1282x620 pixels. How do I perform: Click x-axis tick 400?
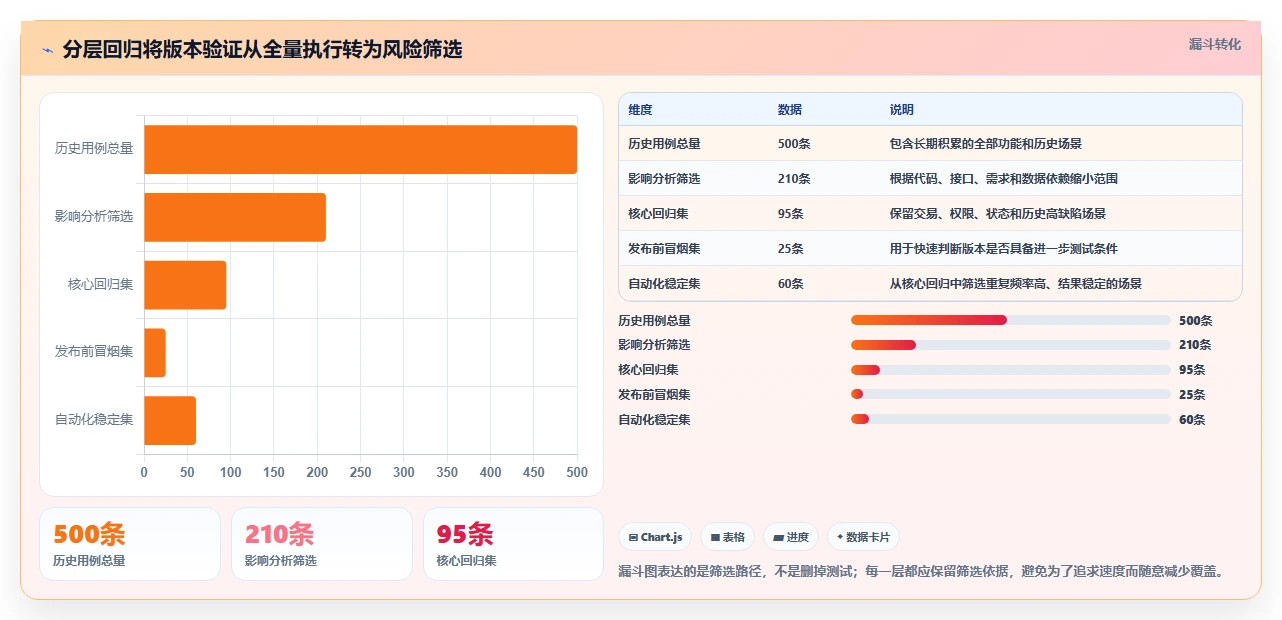(x=490, y=473)
